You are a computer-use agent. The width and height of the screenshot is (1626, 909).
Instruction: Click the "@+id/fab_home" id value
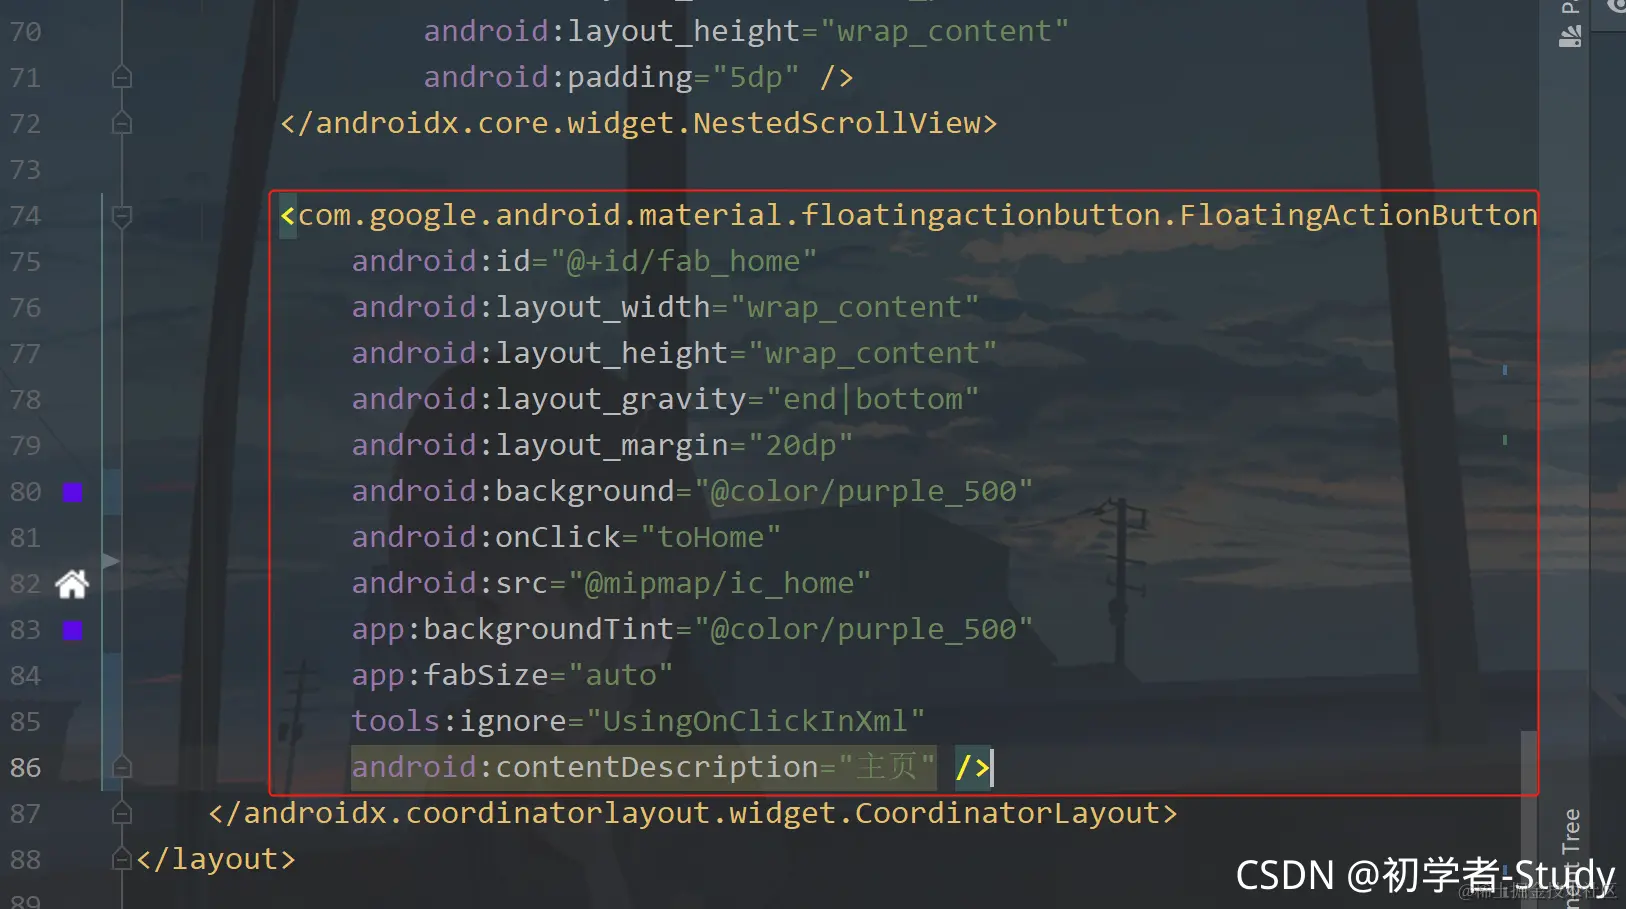[683, 262]
